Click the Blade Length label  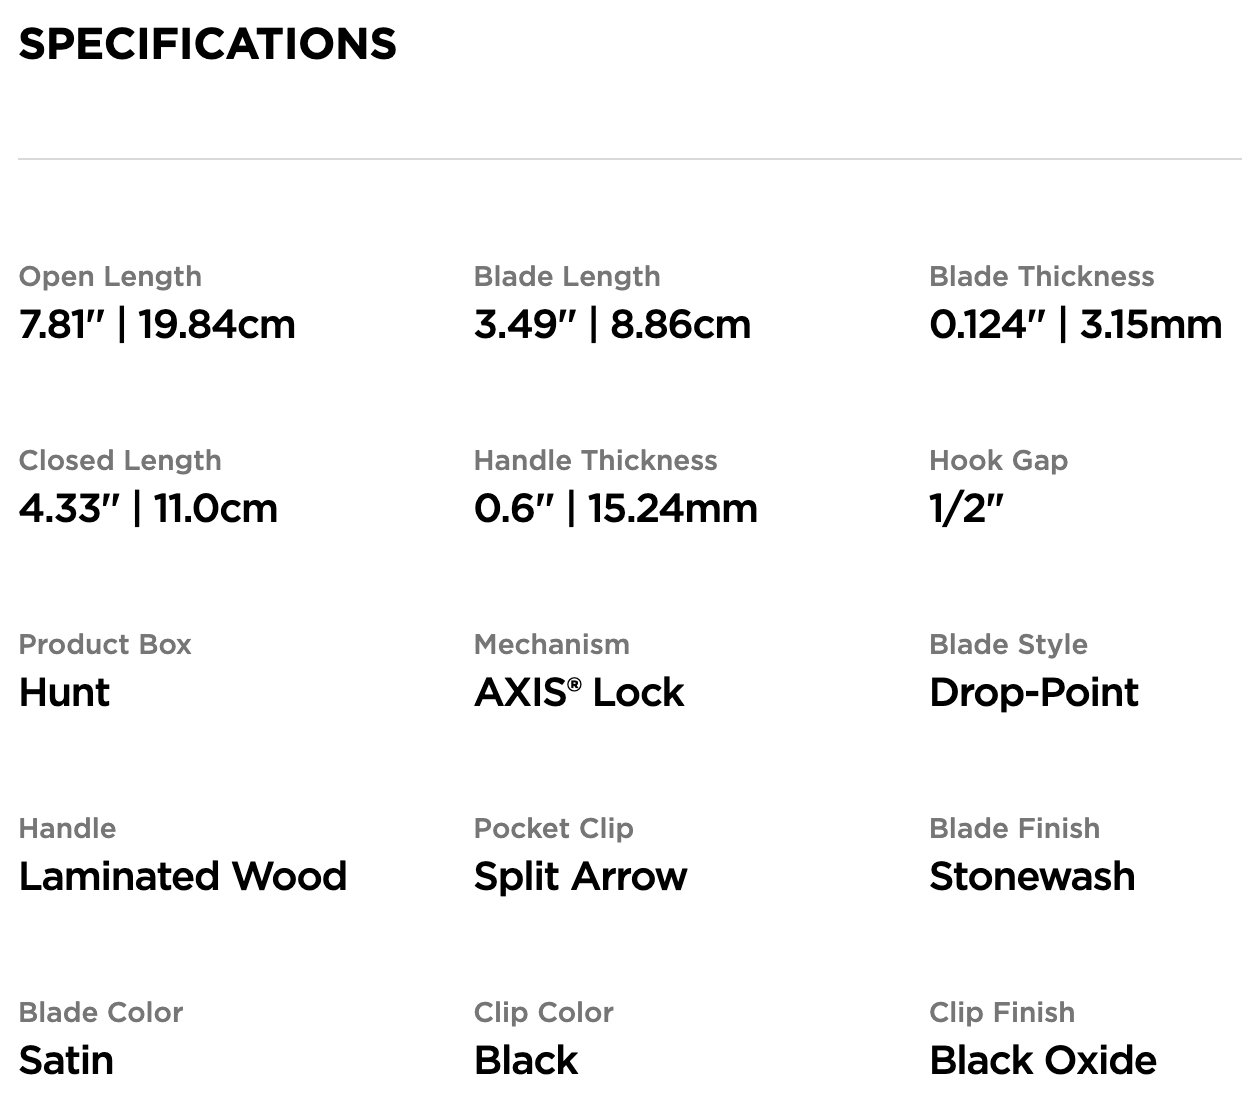[x=567, y=277]
